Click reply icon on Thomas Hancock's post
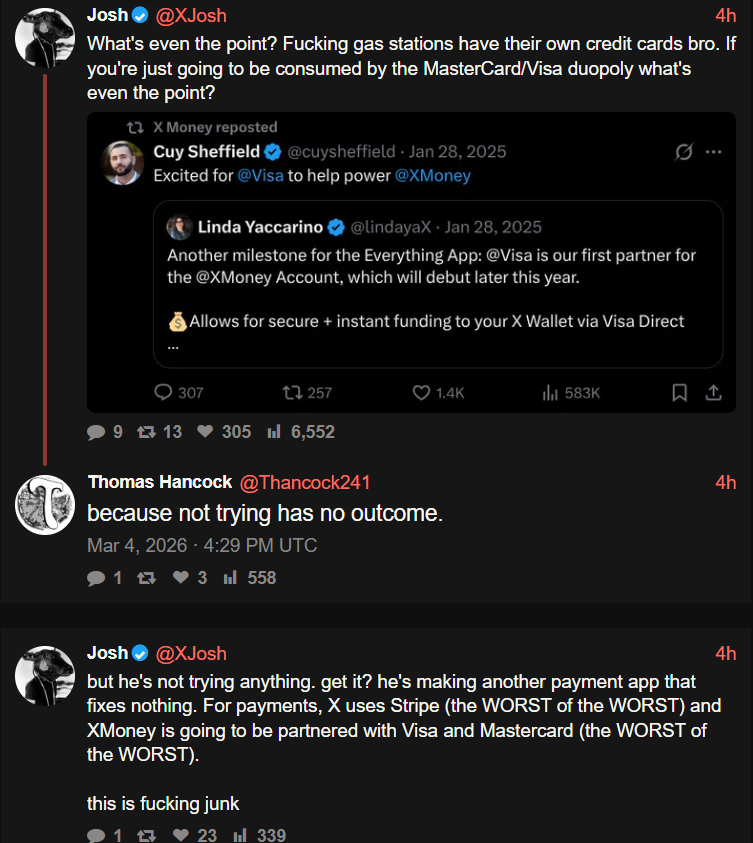753x843 pixels. click(96, 578)
